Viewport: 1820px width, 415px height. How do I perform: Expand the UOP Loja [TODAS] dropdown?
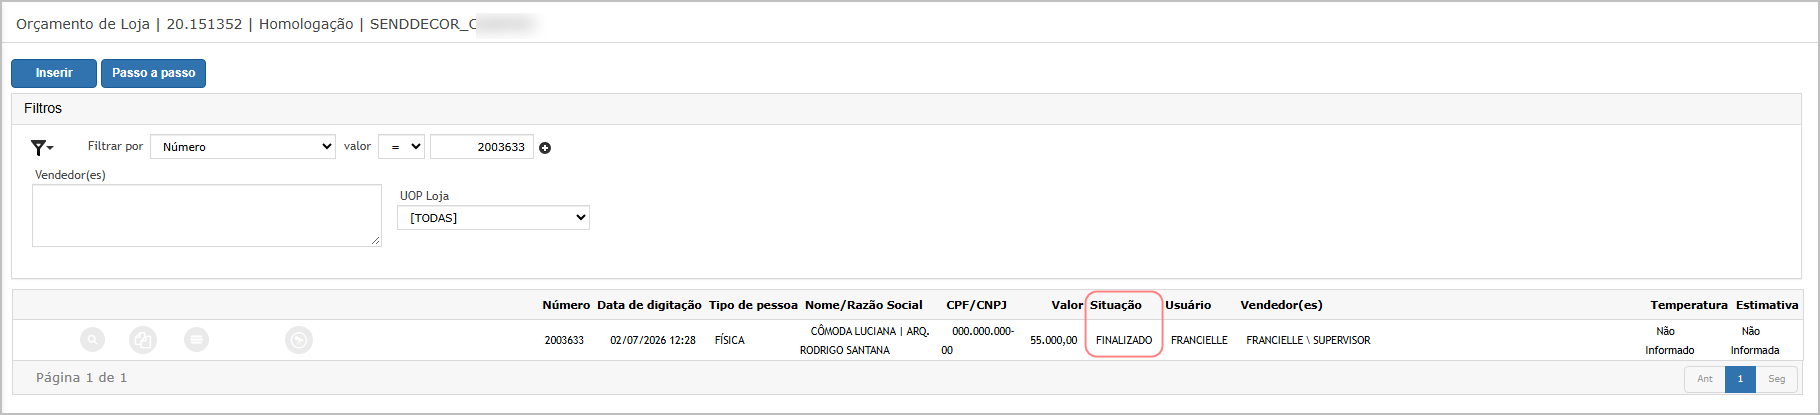(493, 217)
